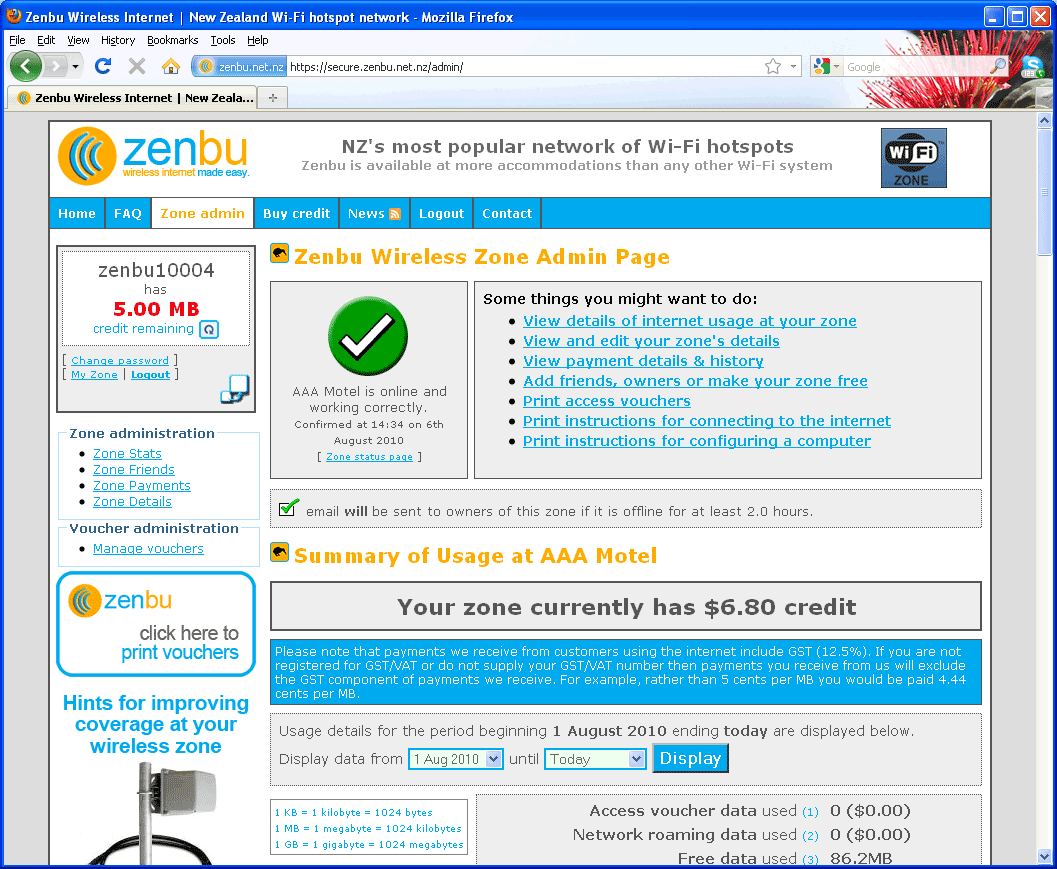Click the computers icon in account box
1057x869 pixels.
(x=235, y=389)
